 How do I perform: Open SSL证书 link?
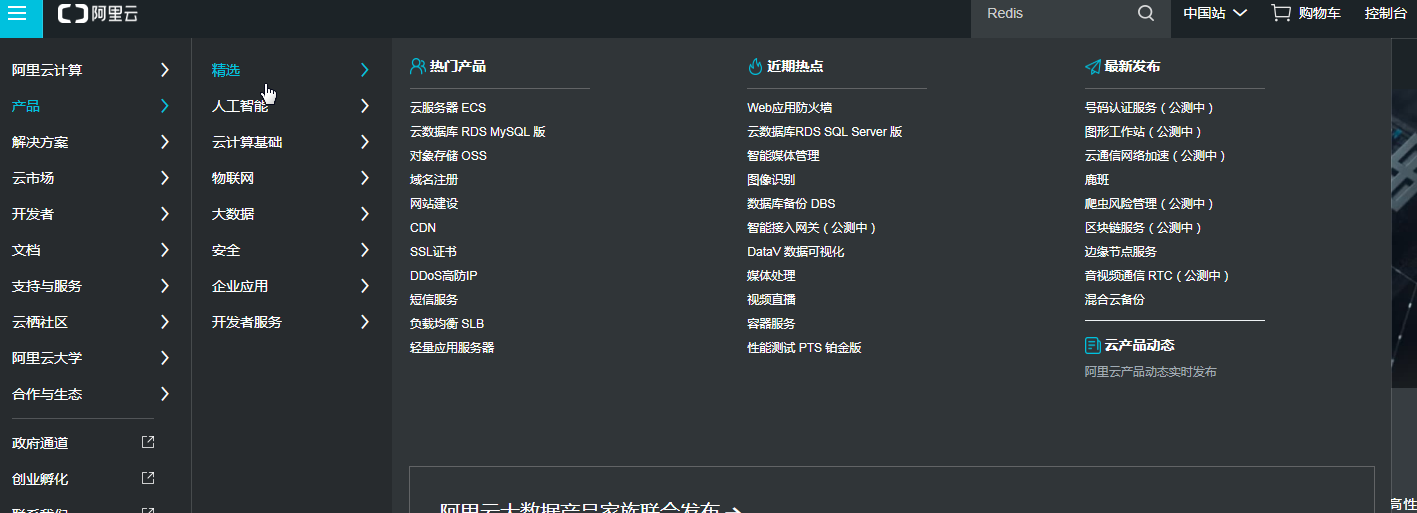coord(433,252)
